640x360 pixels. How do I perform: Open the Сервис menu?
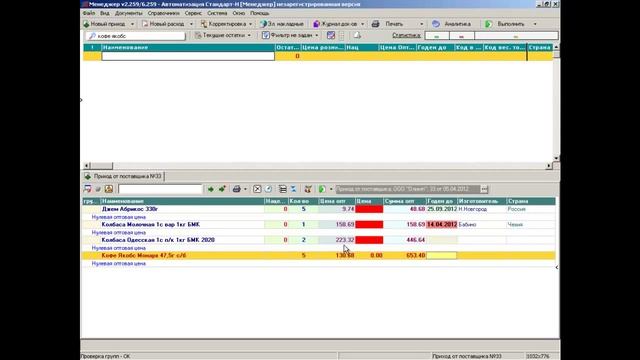point(193,13)
